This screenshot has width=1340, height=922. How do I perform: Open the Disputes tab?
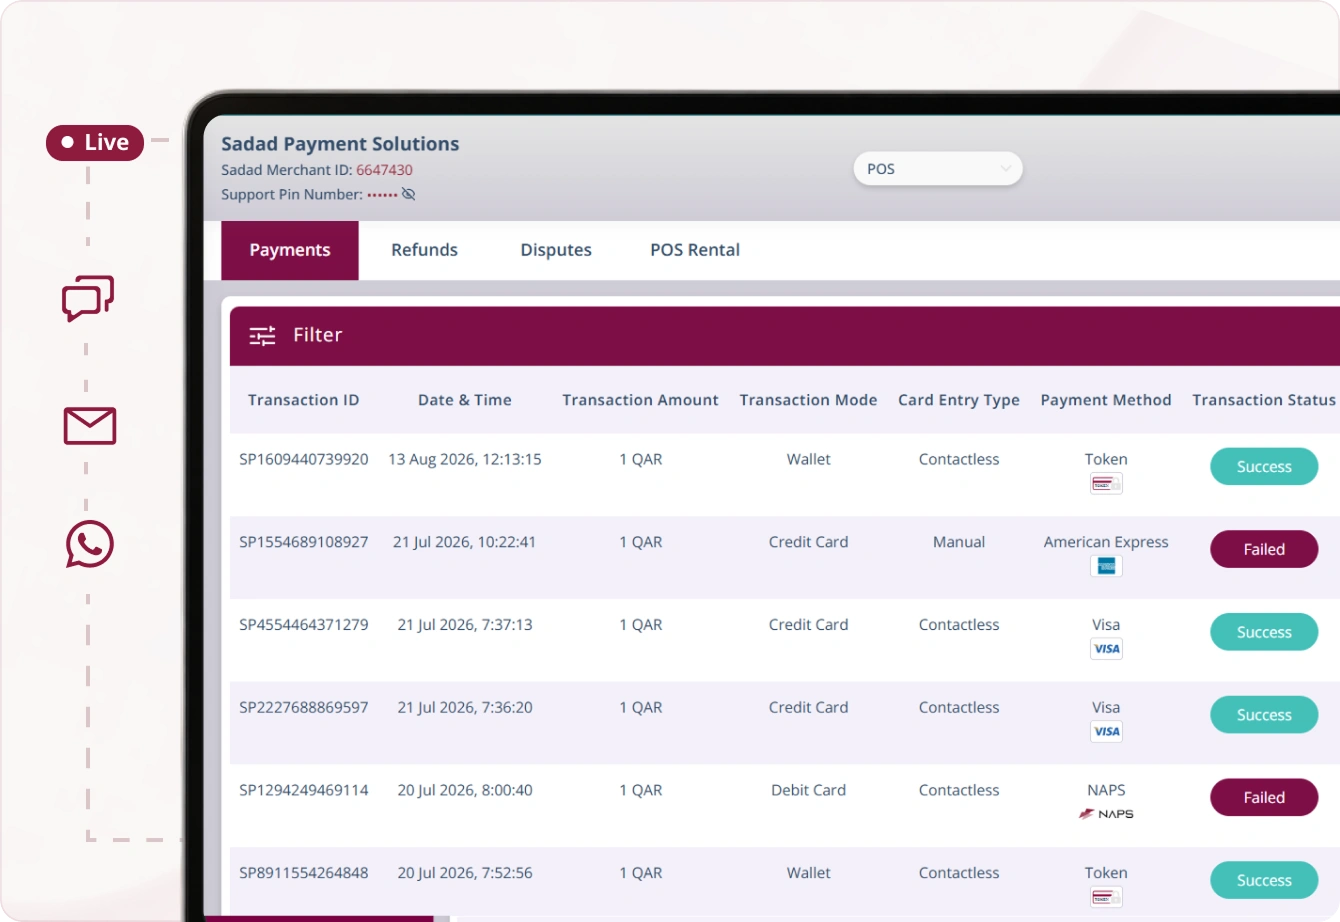click(556, 250)
